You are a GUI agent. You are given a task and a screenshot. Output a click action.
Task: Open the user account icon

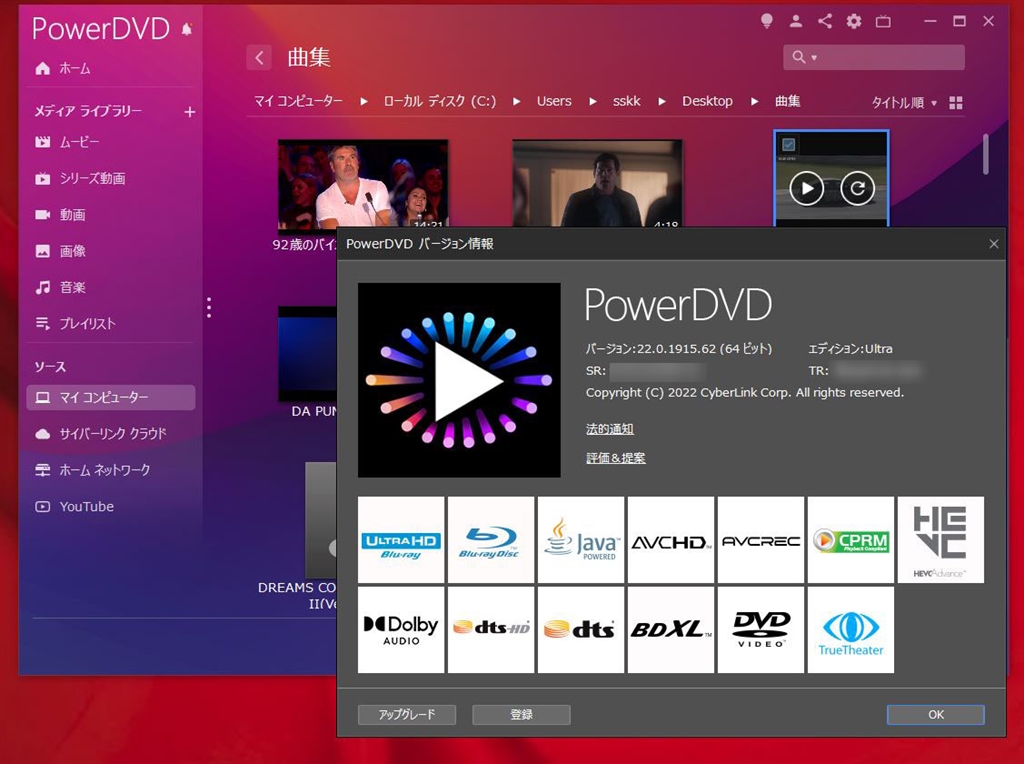click(x=795, y=21)
